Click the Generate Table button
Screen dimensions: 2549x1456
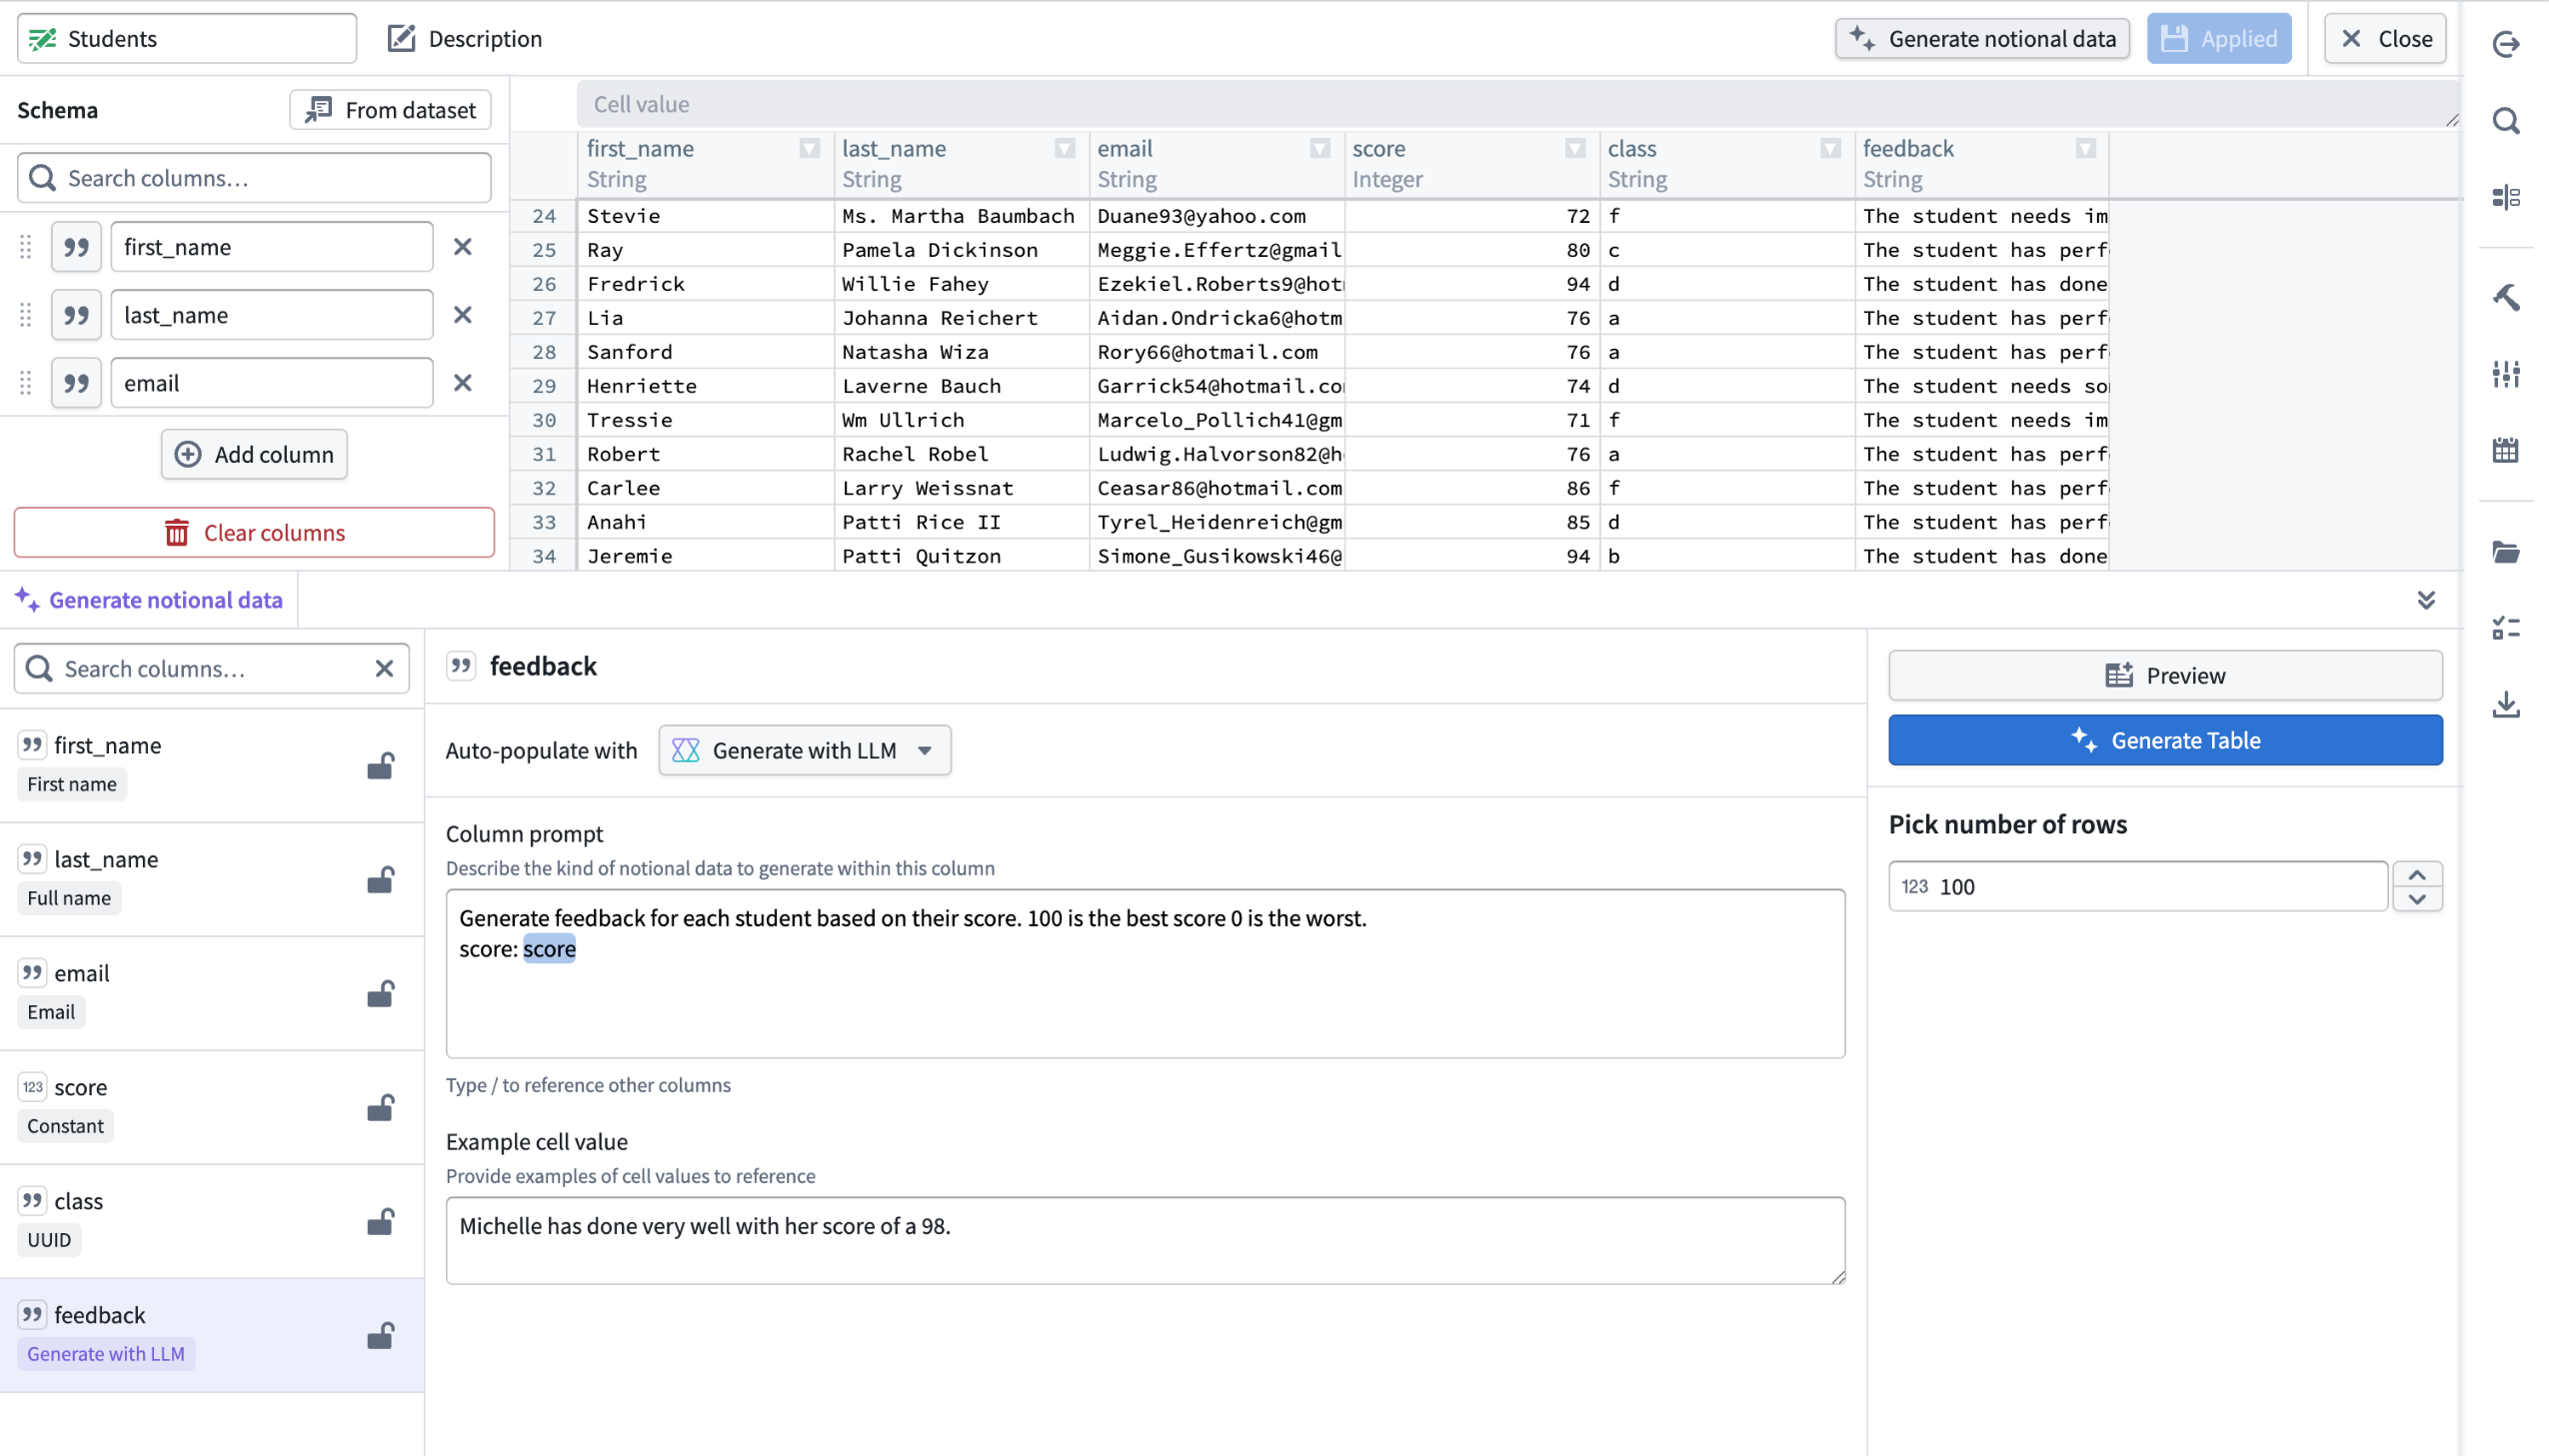[2165, 740]
